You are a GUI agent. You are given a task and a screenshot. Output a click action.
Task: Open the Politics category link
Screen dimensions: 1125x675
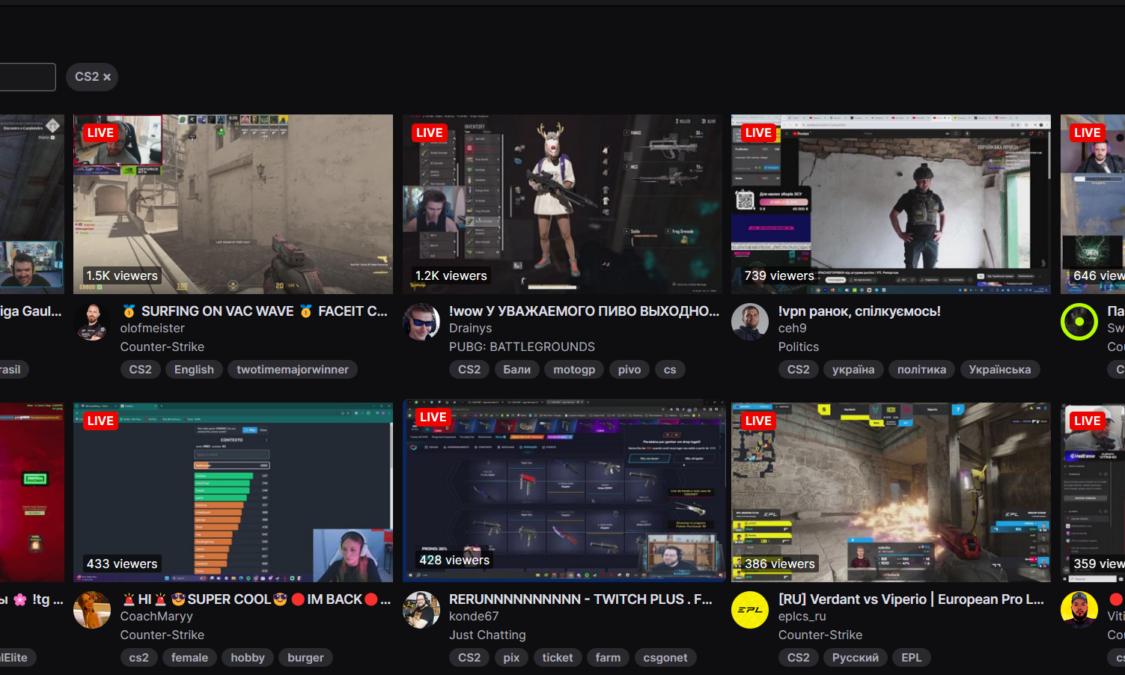coord(799,347)
